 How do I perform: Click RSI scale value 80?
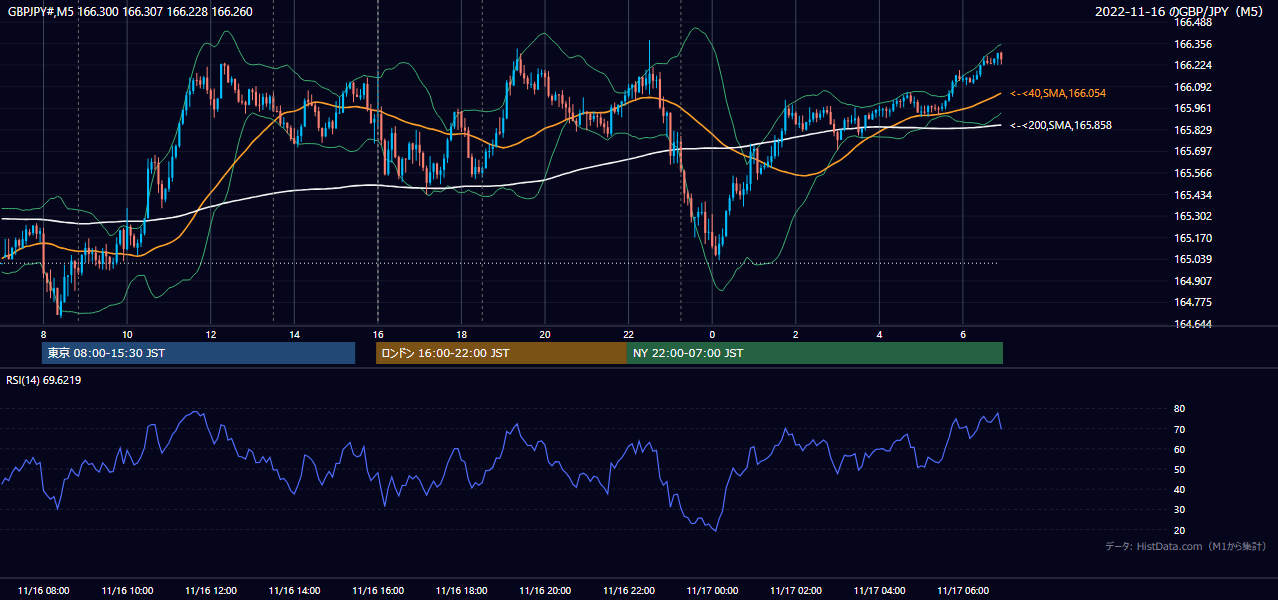[x=1179, y=409]
